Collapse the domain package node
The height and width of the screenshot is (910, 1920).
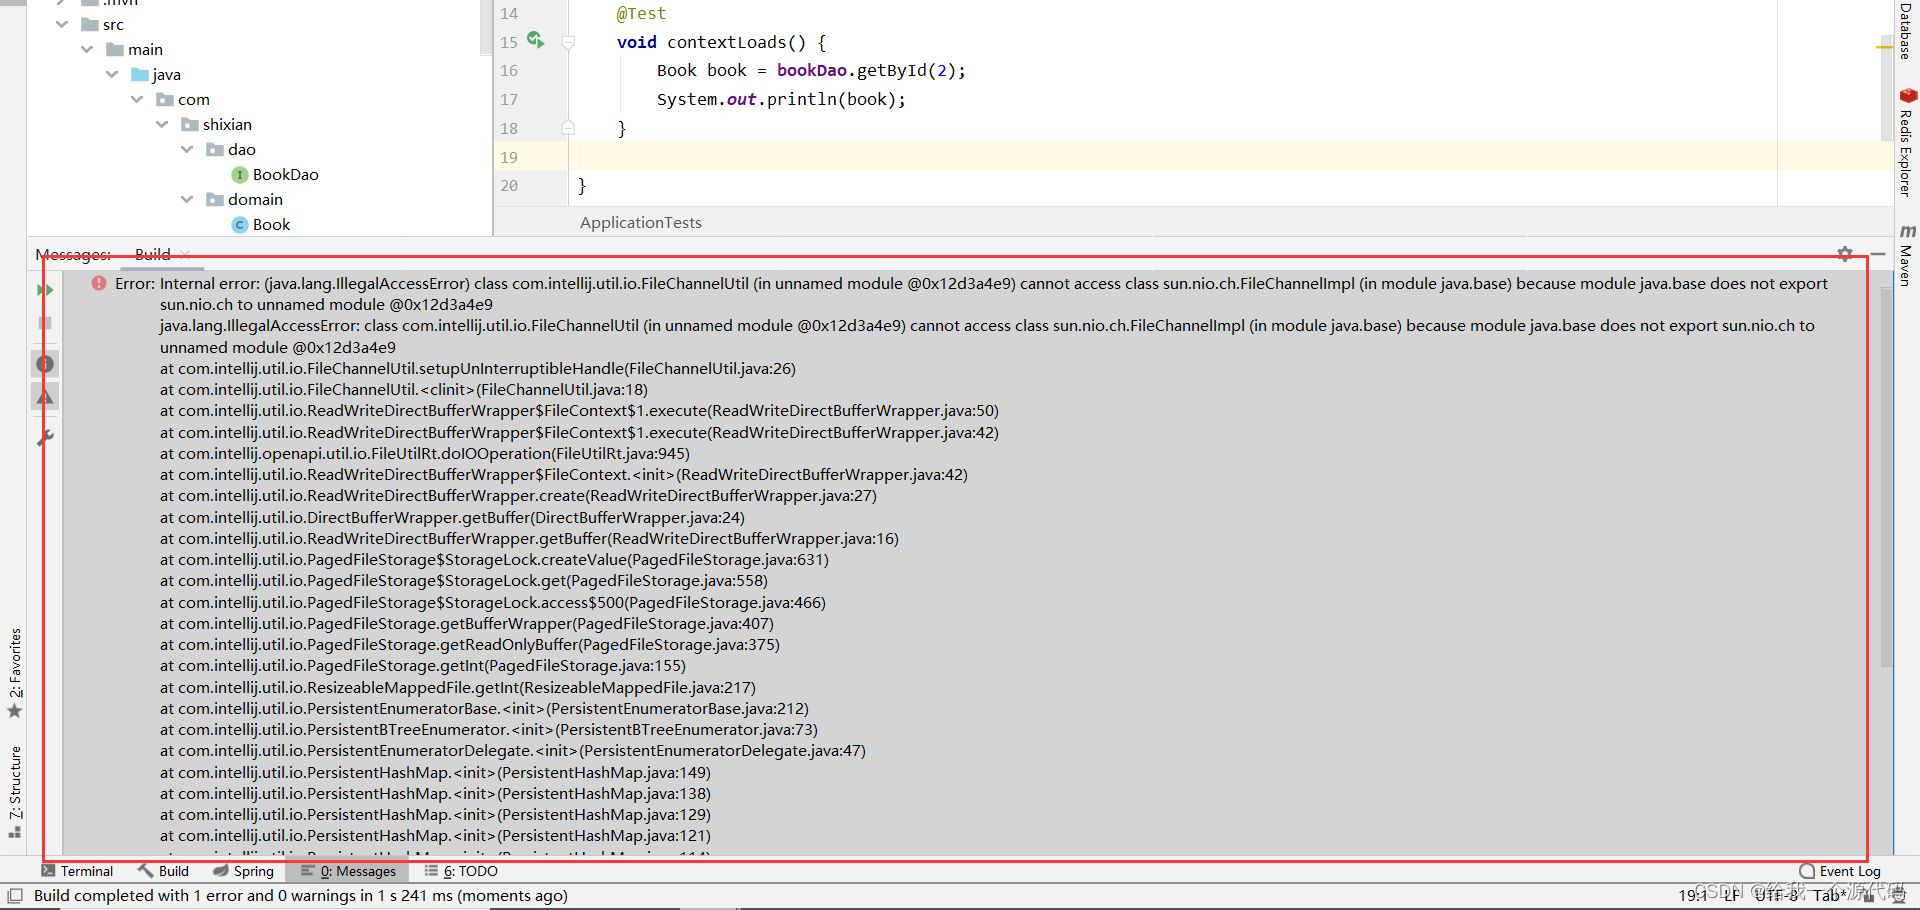(x=187, y=199)
